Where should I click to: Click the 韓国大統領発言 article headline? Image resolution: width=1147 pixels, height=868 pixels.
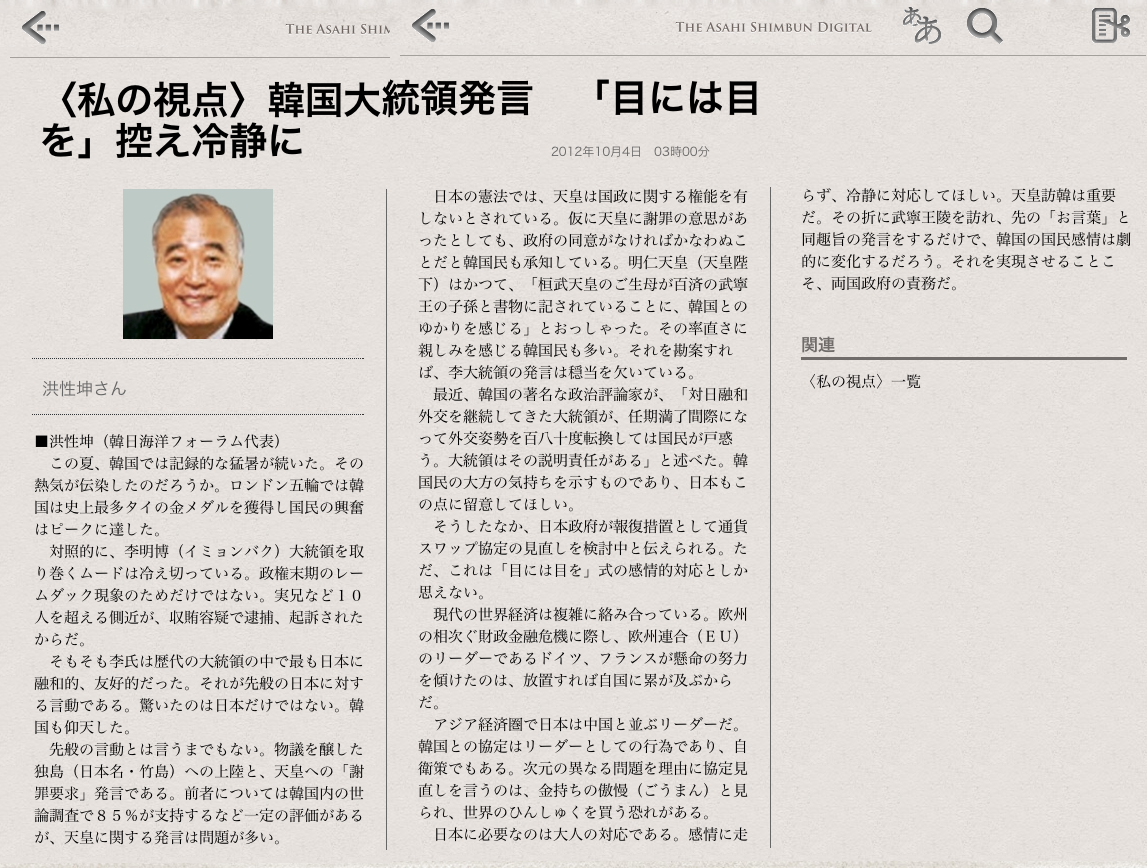pos(400,120)
